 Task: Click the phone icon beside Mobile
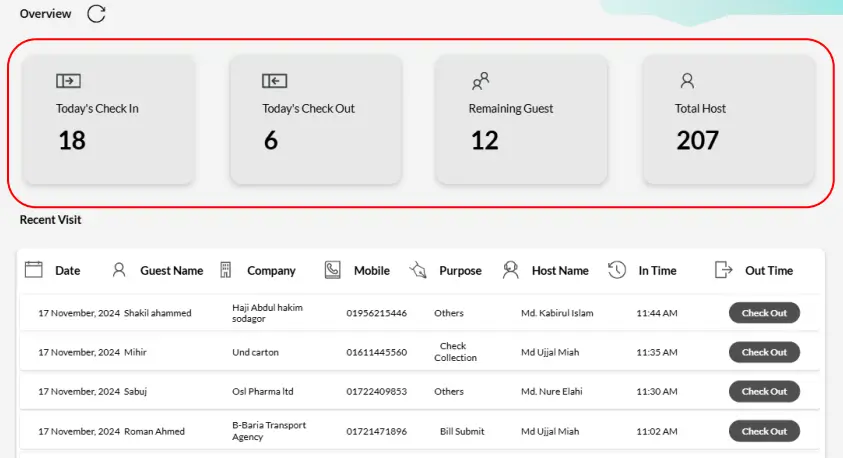click(333, 270)
